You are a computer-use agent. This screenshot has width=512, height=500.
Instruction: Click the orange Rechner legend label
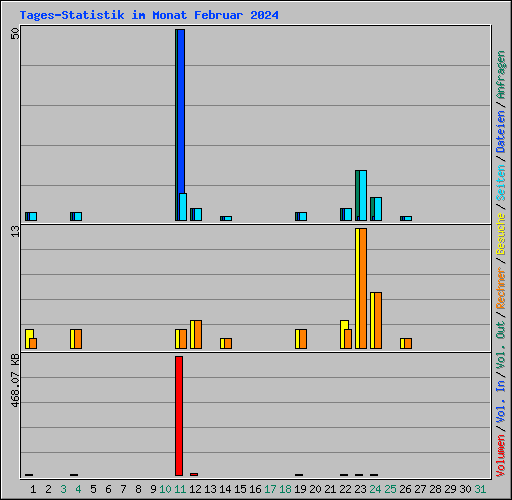[x=501, y=288]
